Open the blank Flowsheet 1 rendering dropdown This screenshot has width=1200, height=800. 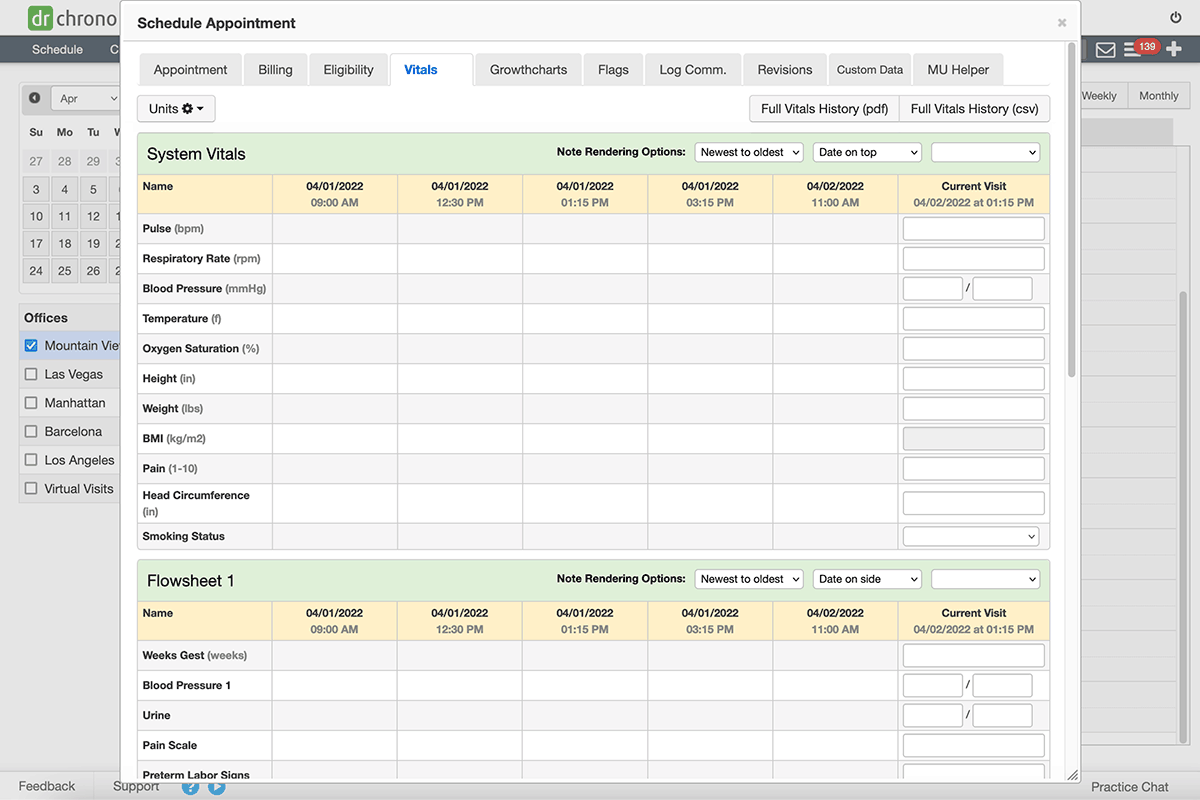point(985,579)
